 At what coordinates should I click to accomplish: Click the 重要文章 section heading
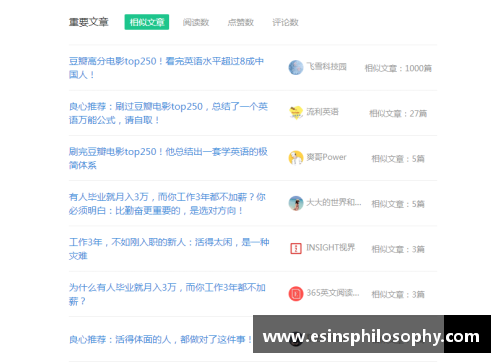tap(89, 22)
